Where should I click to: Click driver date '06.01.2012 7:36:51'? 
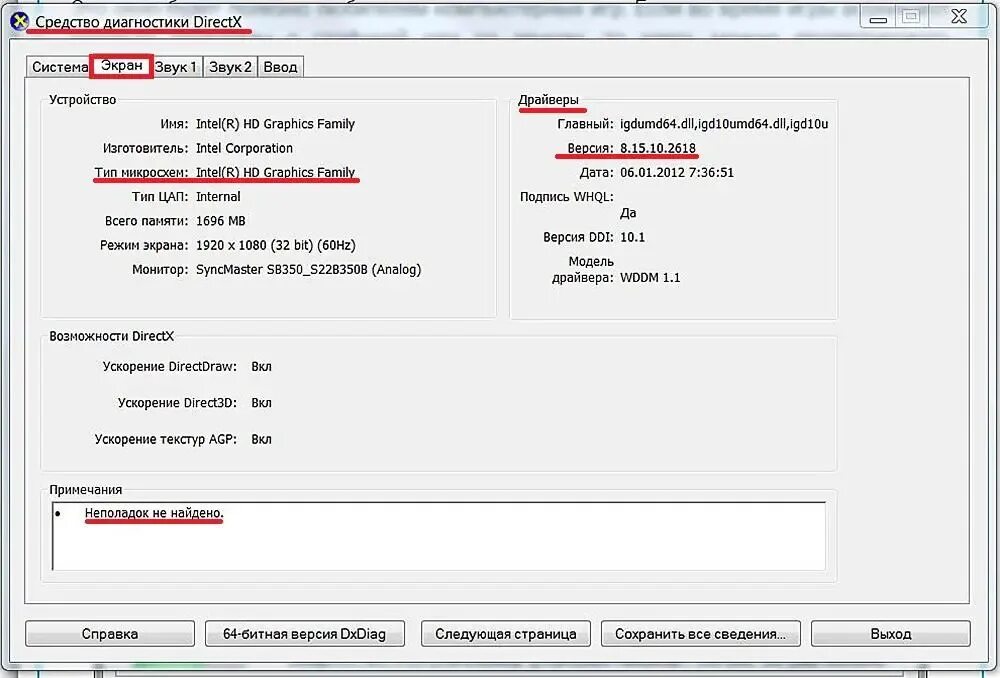pyautogui.click(x=677, y=172)
